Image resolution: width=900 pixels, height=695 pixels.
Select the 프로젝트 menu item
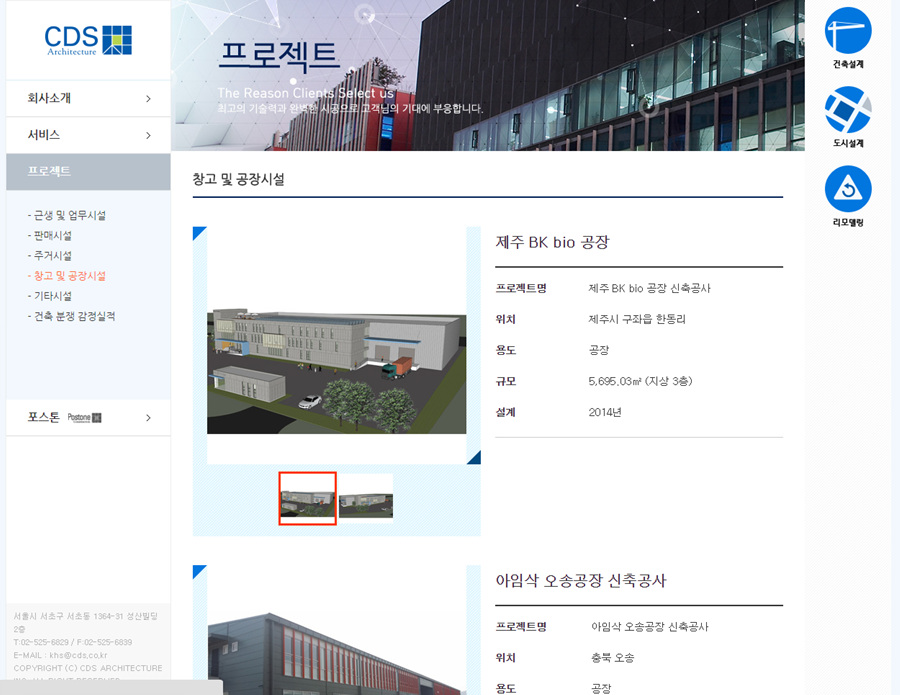pos(50,171)
